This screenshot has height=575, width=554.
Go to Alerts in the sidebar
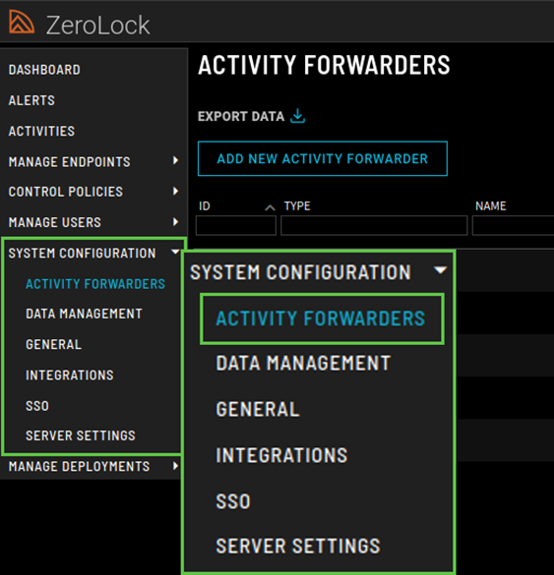point(32,100)
